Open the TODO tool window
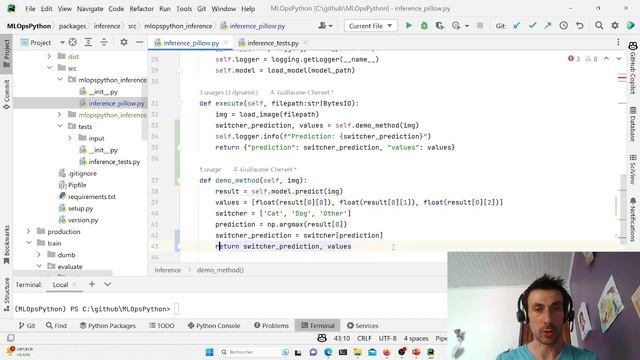Viewport: 640px width, 360px height. (162, 325)
